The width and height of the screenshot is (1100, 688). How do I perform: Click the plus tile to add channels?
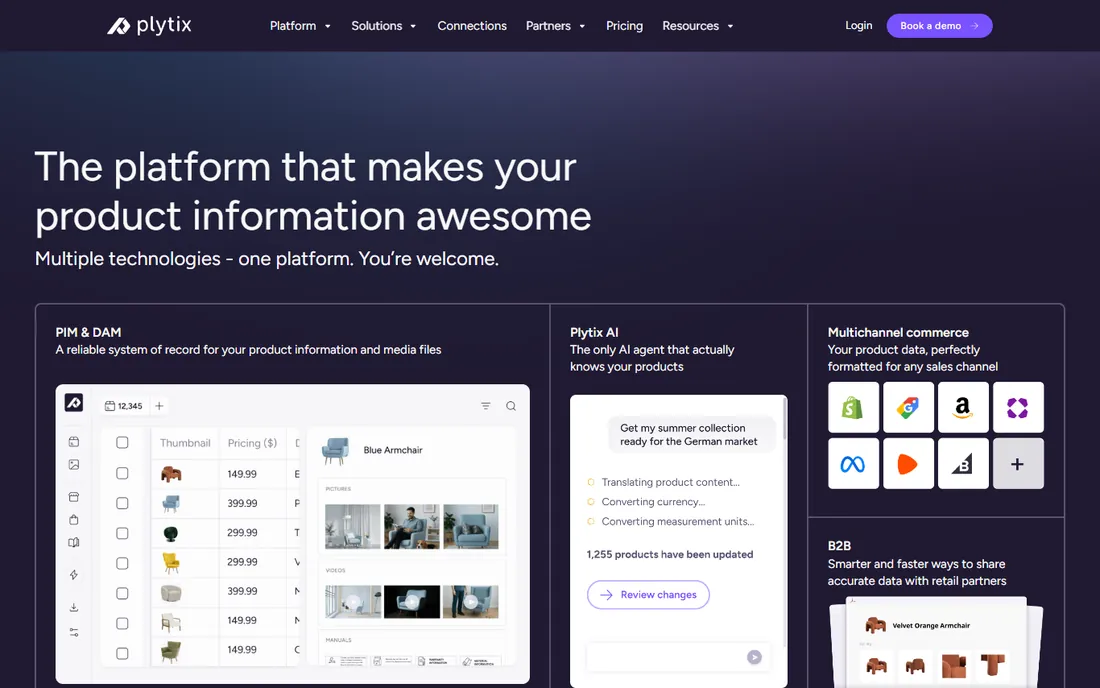(x=1018, y=464)
